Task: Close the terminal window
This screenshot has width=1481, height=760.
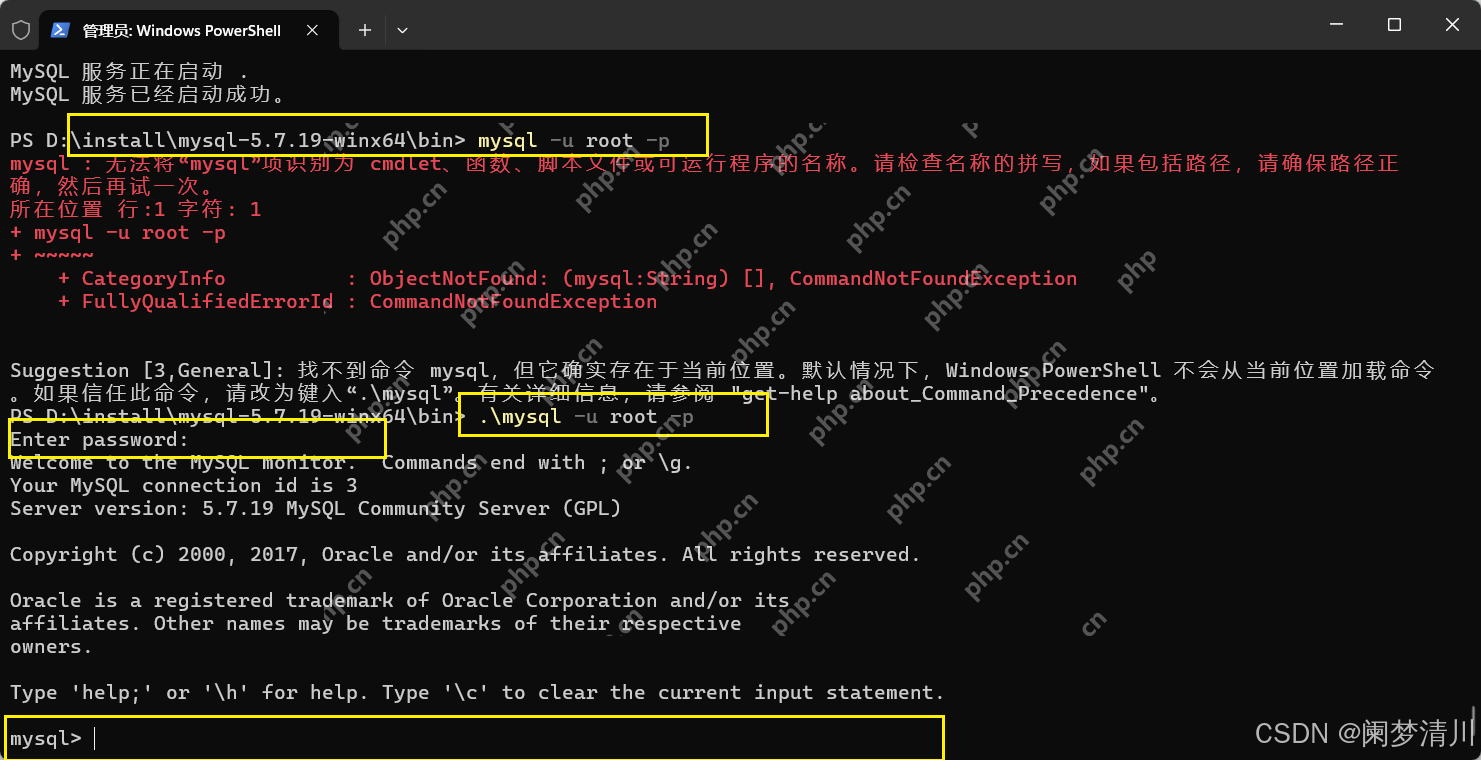Action: click(1451, 25)
